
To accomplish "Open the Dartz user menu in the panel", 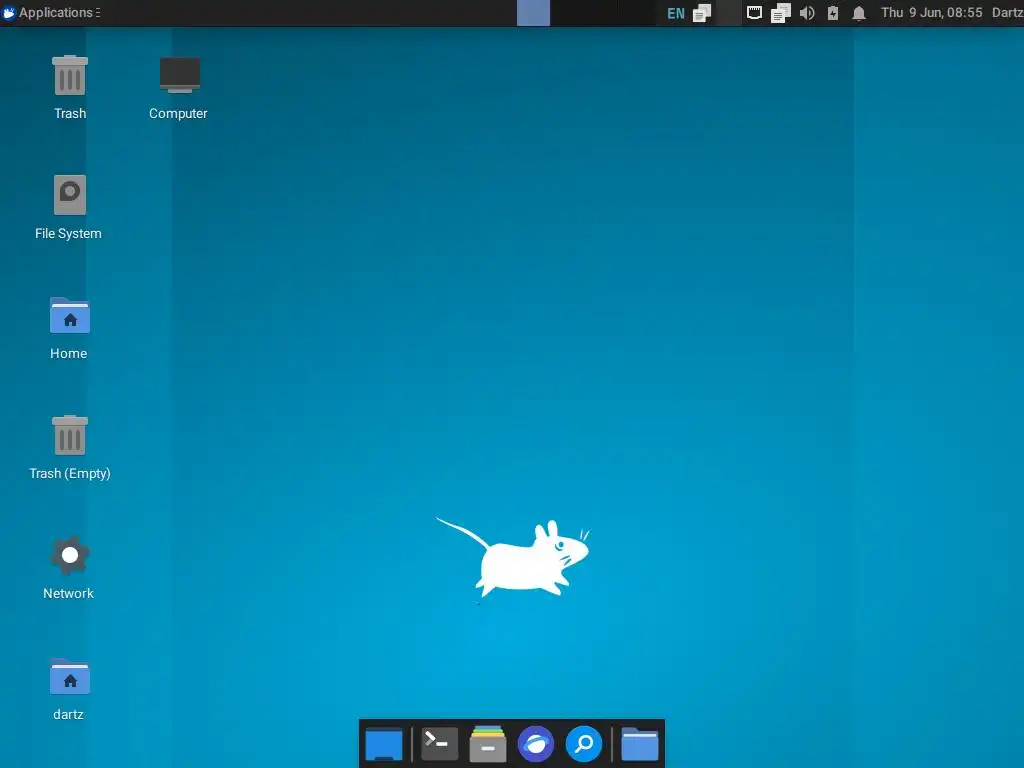I will point(1007,12).
